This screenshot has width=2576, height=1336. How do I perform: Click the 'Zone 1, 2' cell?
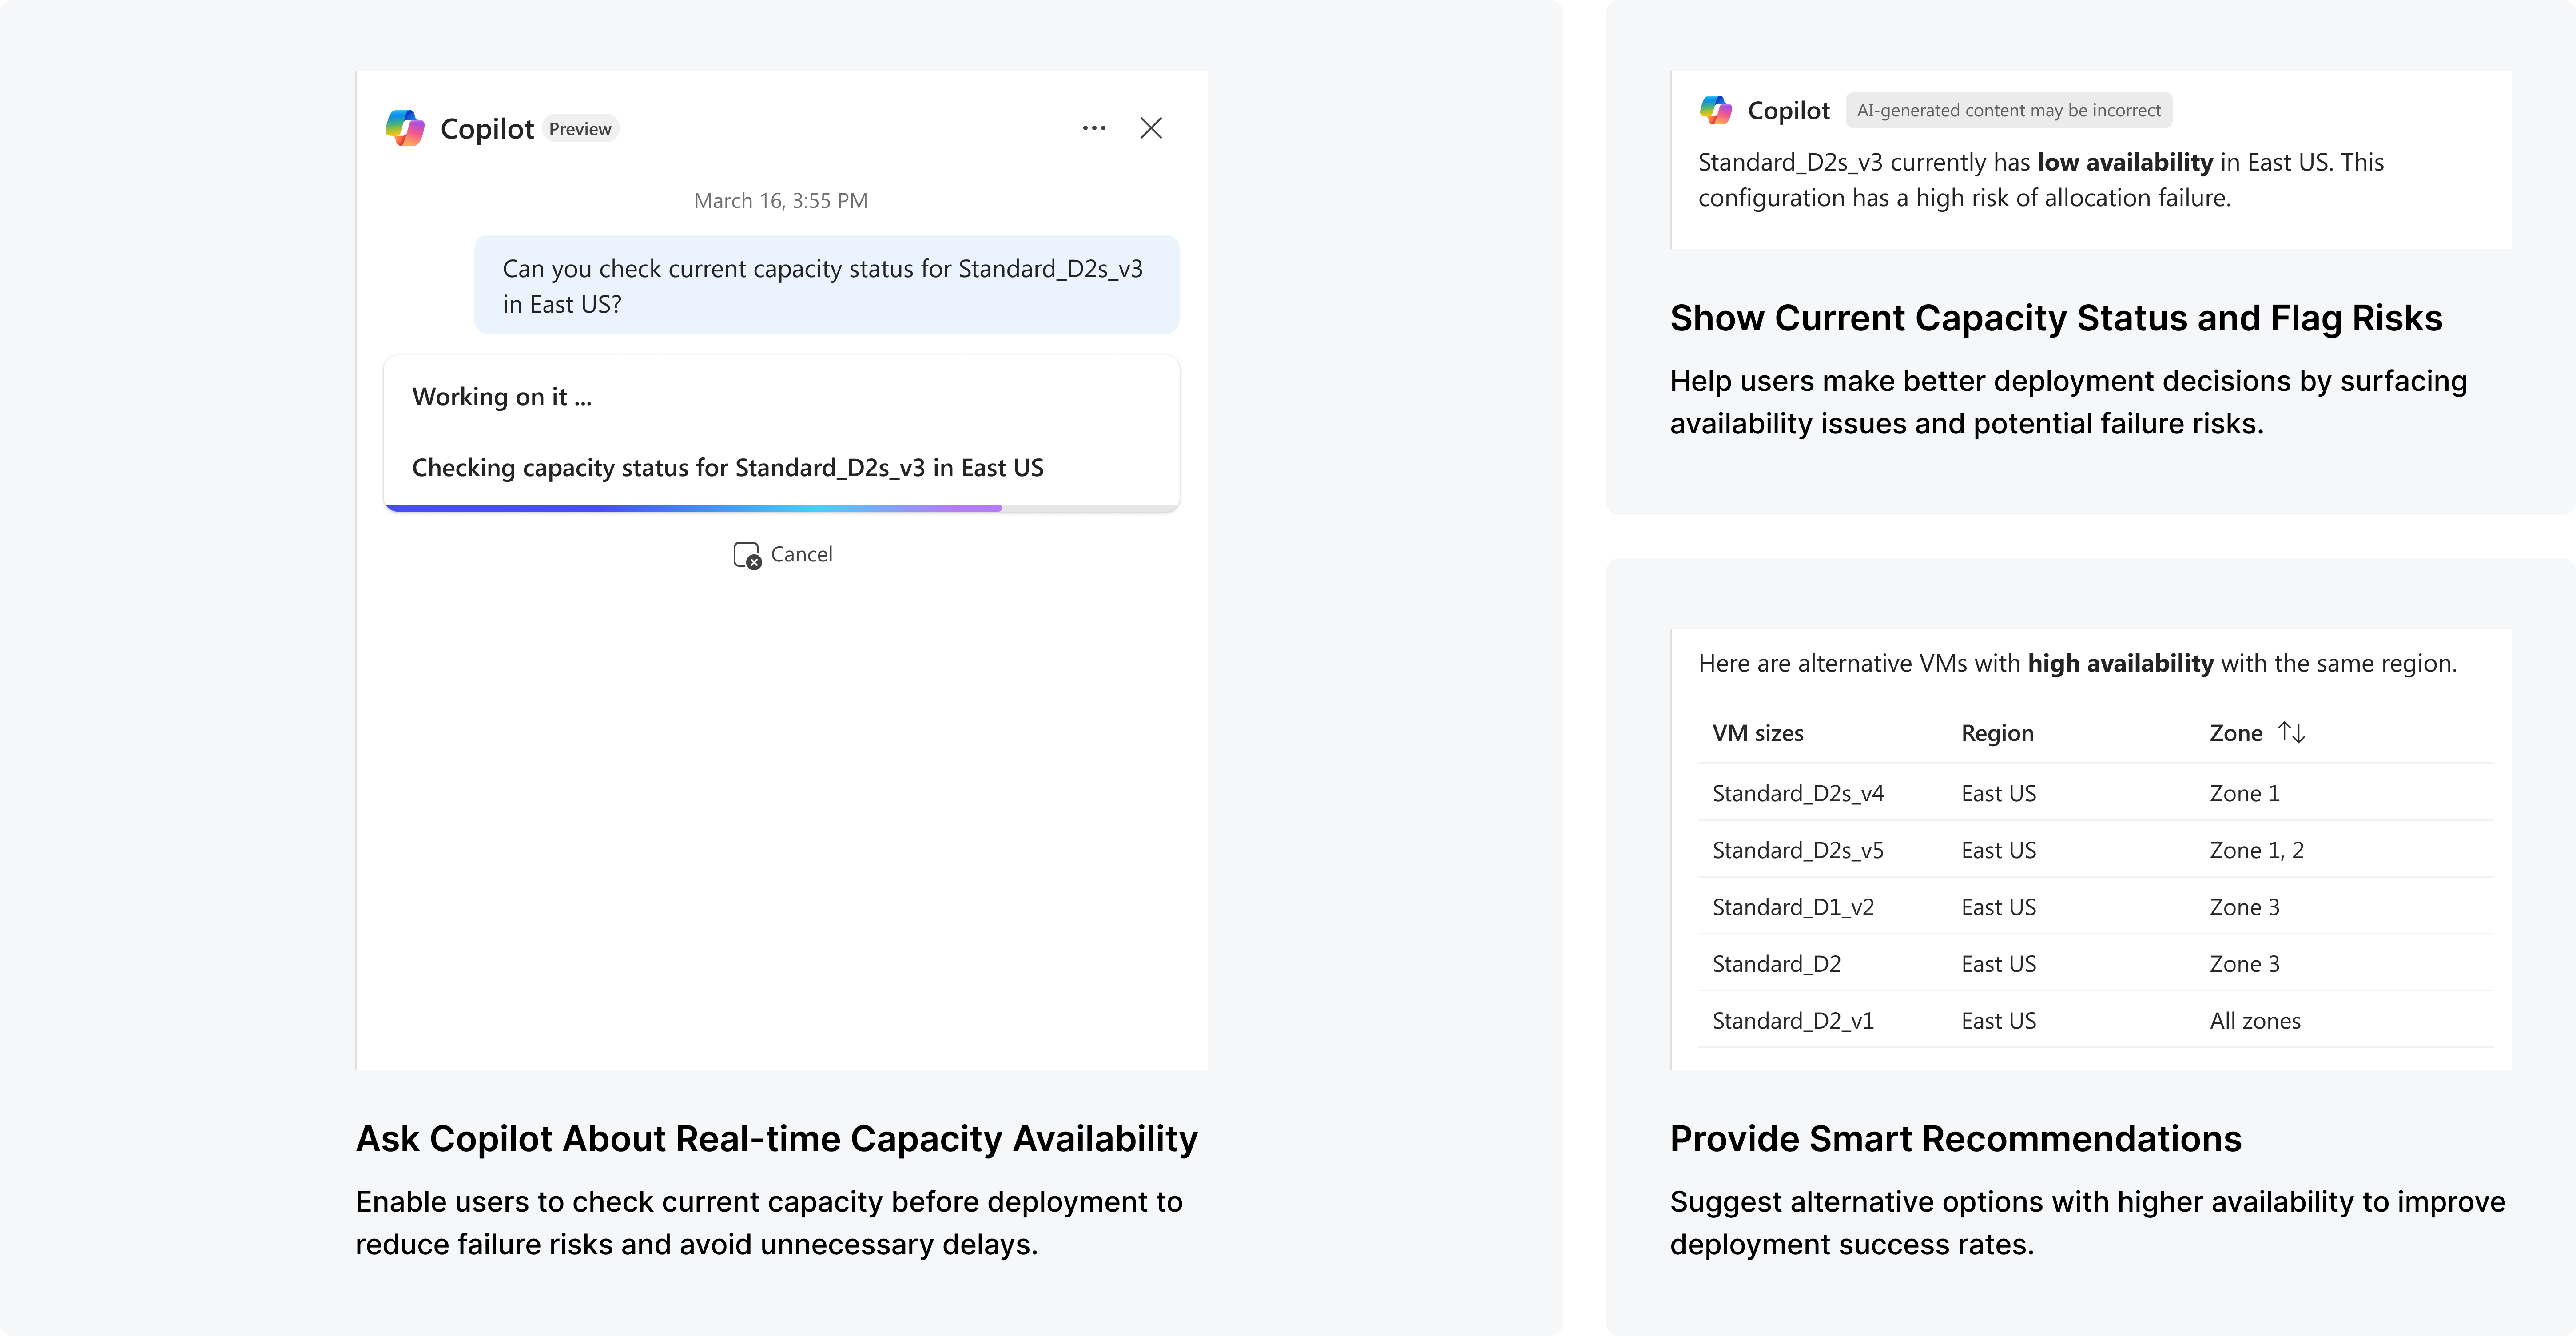[x=2257, y=850]
